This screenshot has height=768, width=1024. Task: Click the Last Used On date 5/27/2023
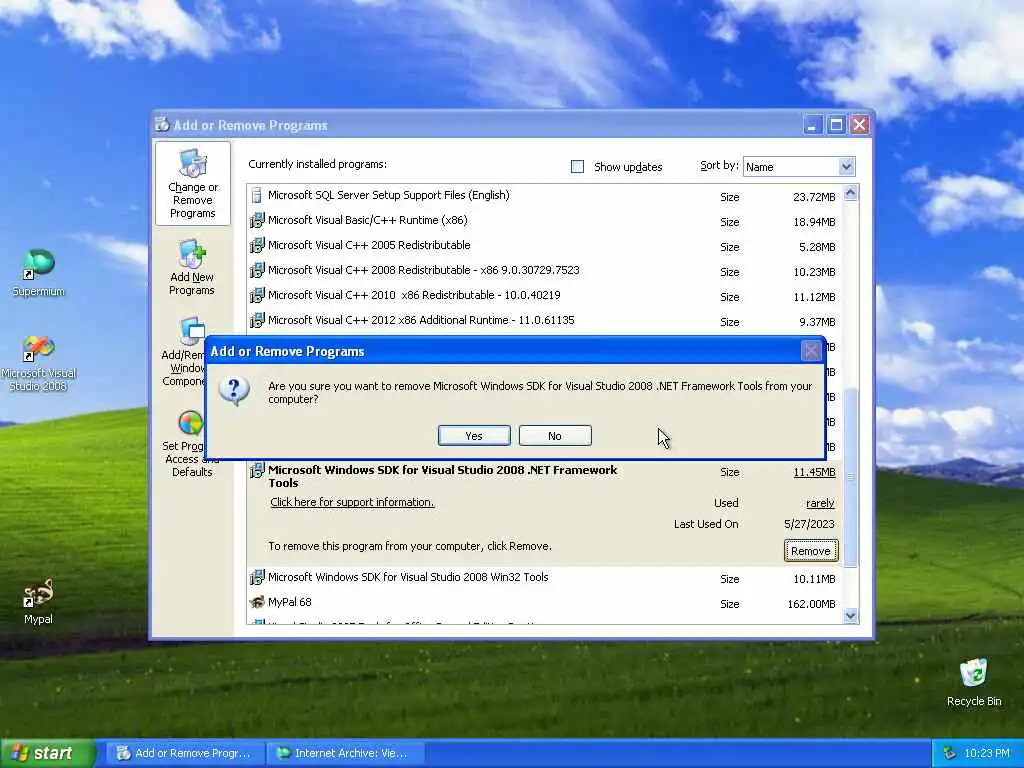coord(809,524)
